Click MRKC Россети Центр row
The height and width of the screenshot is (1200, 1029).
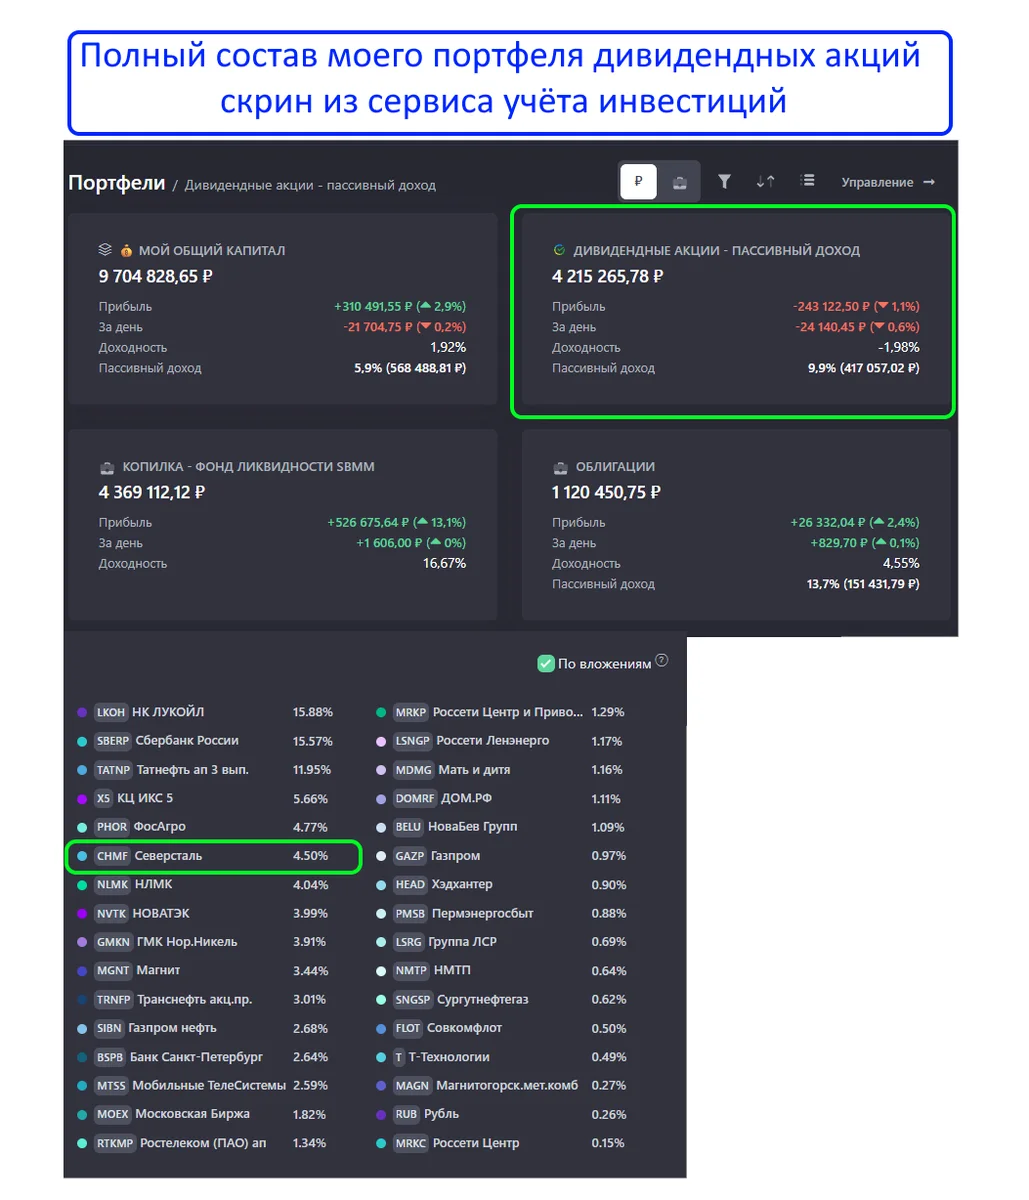tap(502, 1143)
